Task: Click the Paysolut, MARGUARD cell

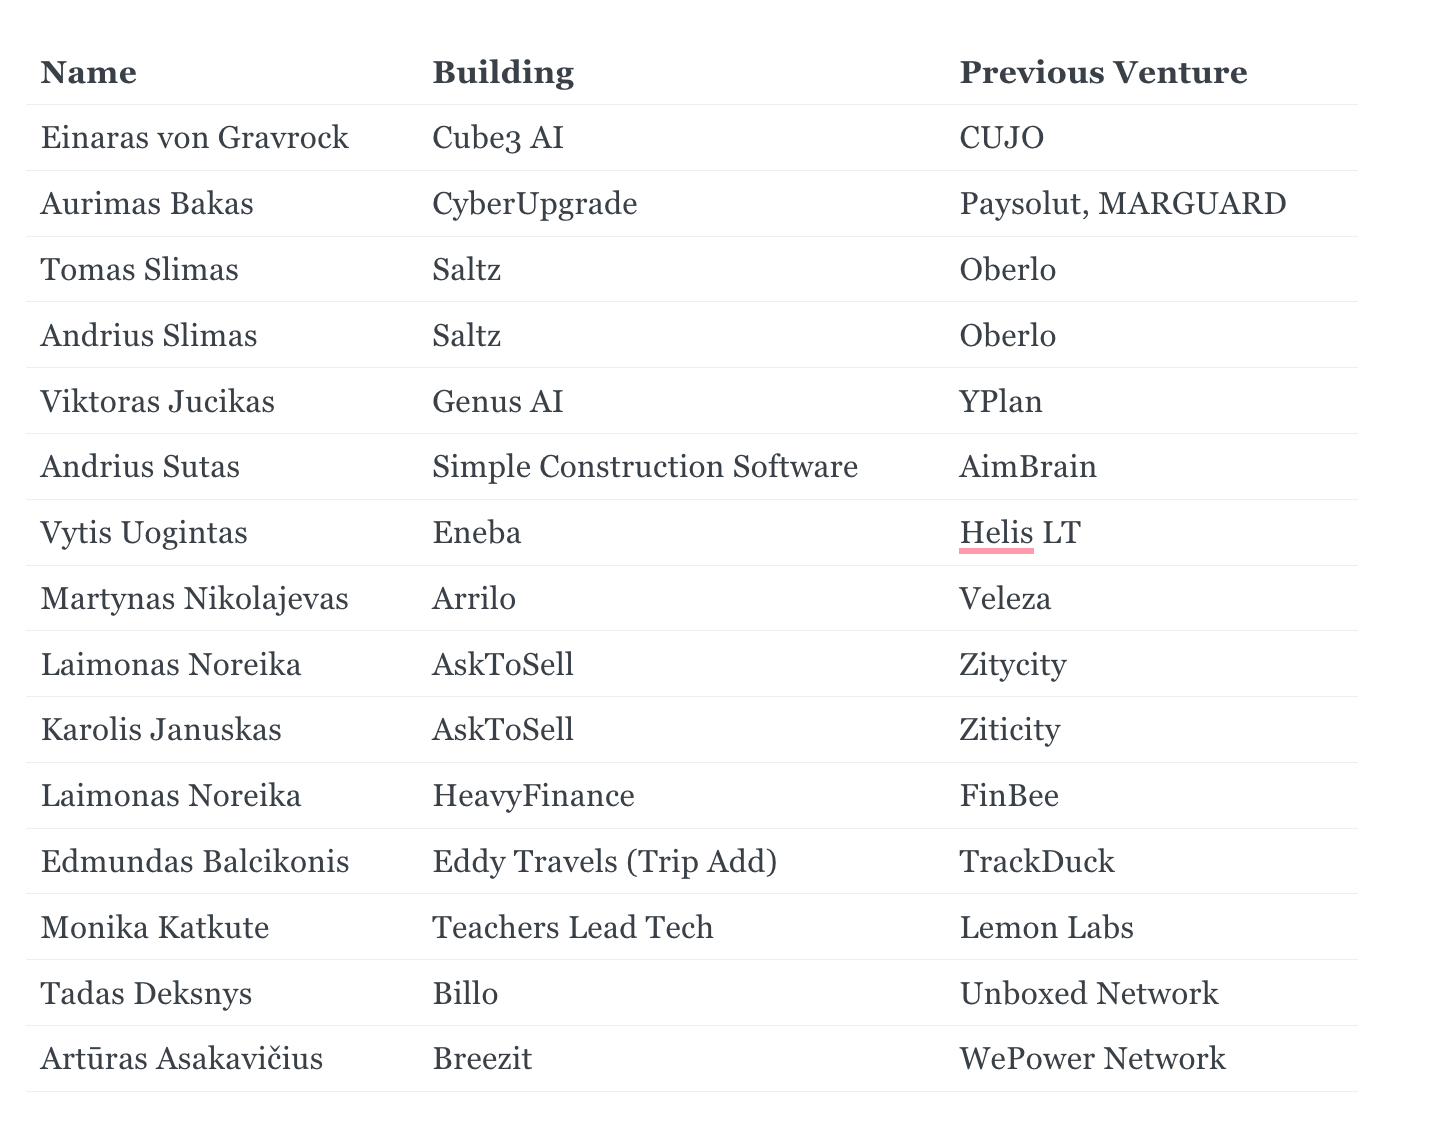Action: coord(1122,204)
